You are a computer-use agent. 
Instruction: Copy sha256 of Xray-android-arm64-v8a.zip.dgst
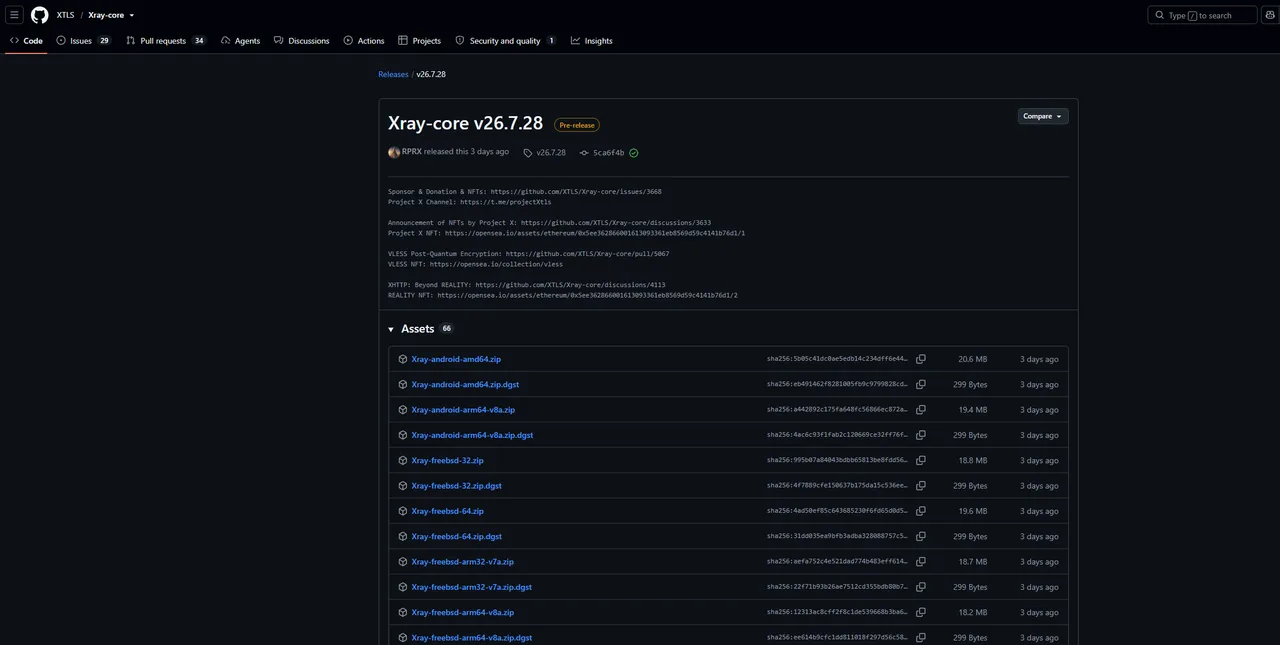coord(921,435)
